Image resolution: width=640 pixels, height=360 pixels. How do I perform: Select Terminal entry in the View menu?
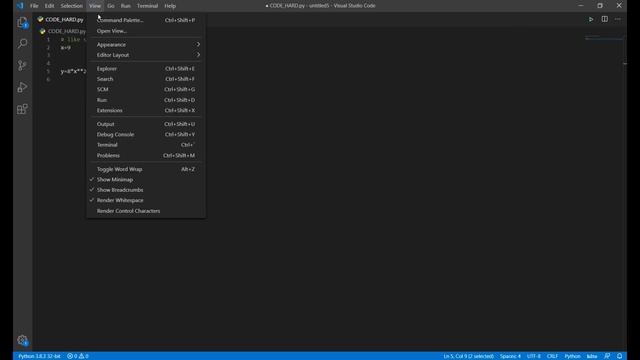pyautogui.click(x=146, y=145)
